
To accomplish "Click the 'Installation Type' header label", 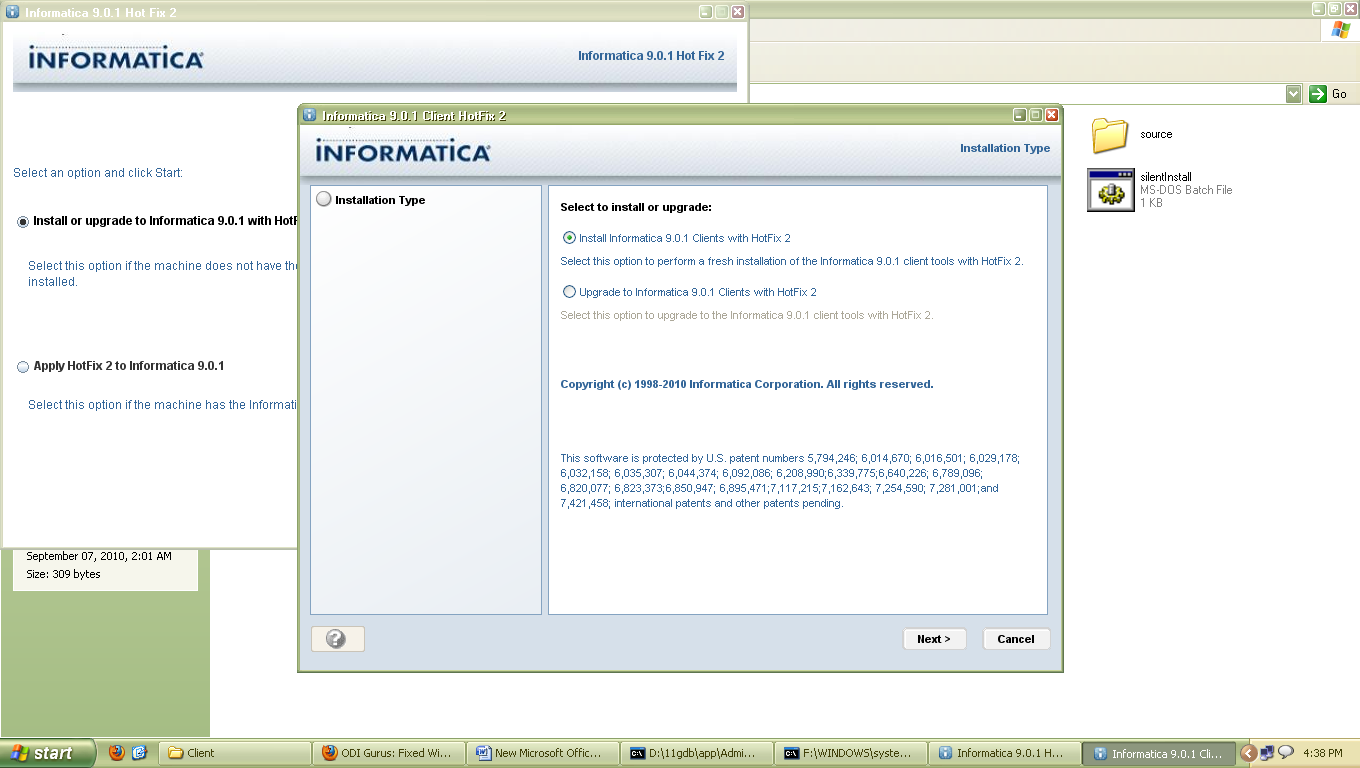I will pyautogui.click(x=1005, y=148).
